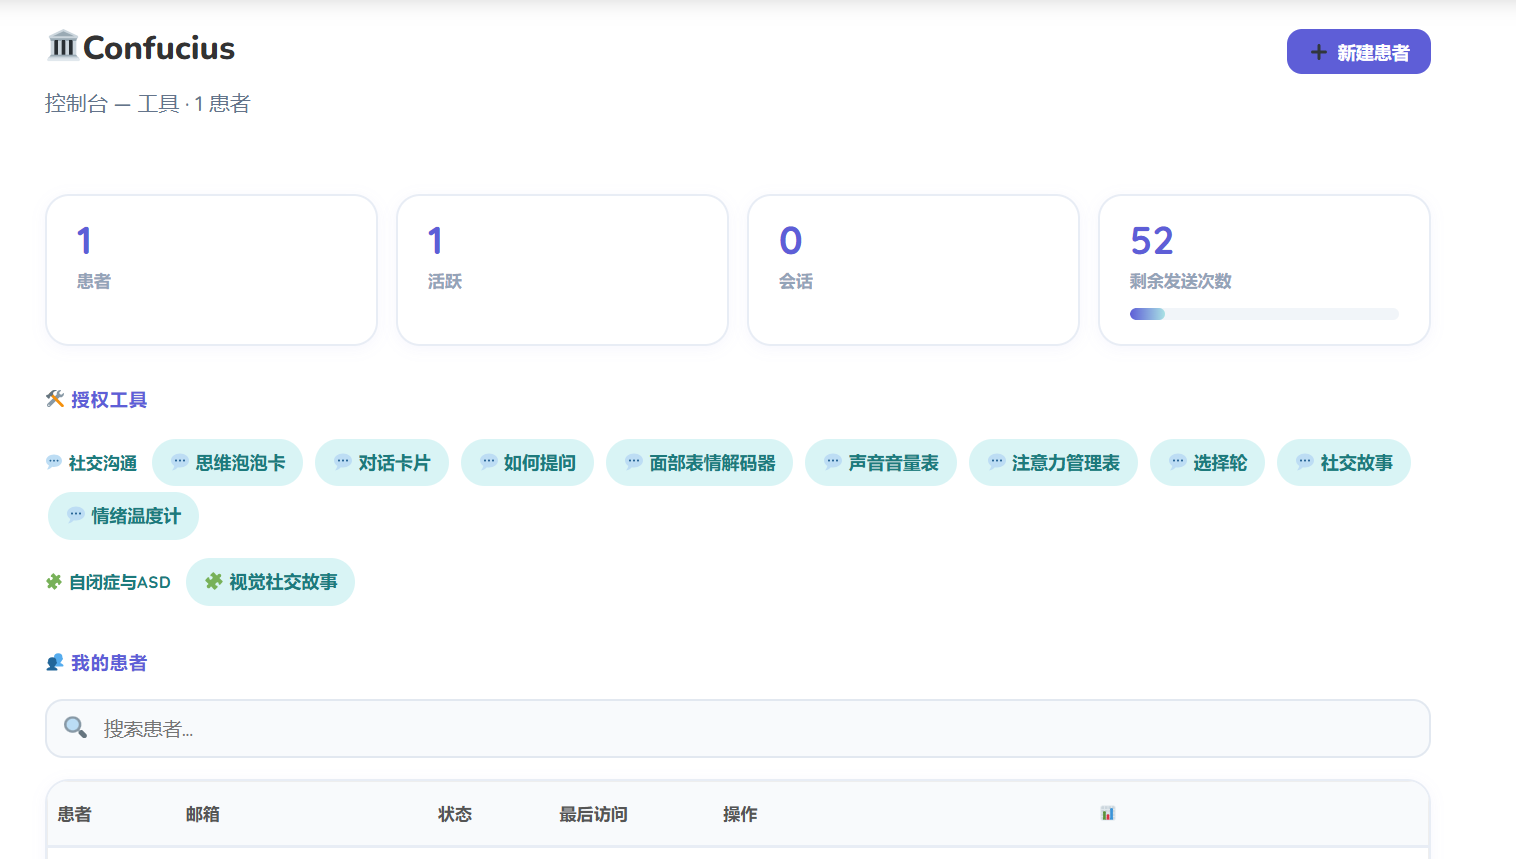Open the 面部表情解码器 tool chip
Image resolution: width=1516 pixels, height=859 pixels.
699,463
